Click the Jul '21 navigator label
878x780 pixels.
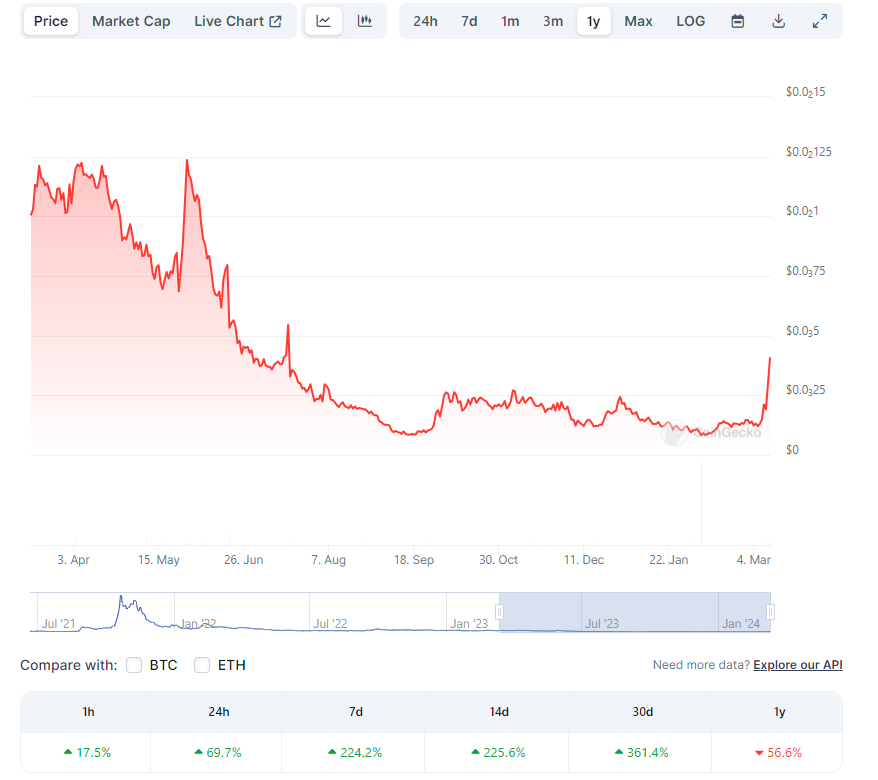coord(58,623)
